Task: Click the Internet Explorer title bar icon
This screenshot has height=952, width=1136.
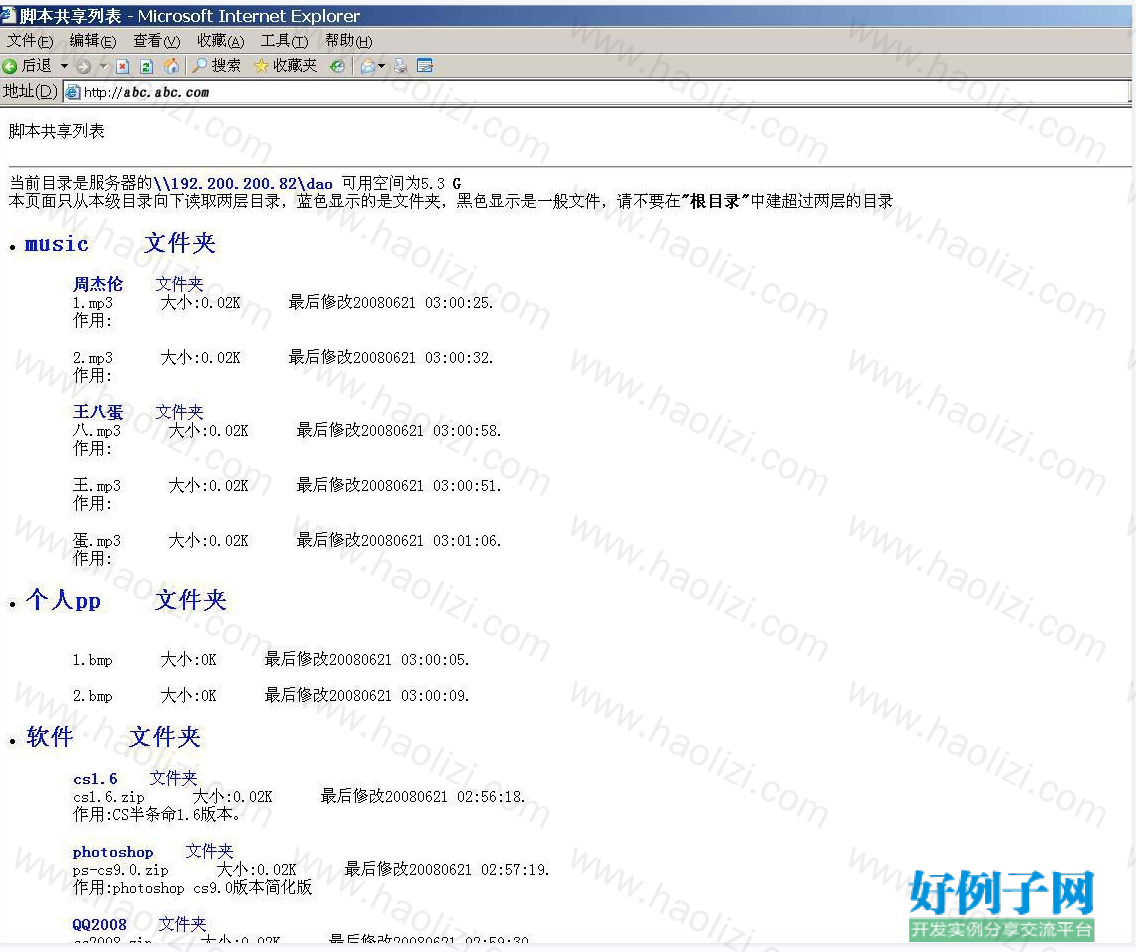Action: [8, 14]
